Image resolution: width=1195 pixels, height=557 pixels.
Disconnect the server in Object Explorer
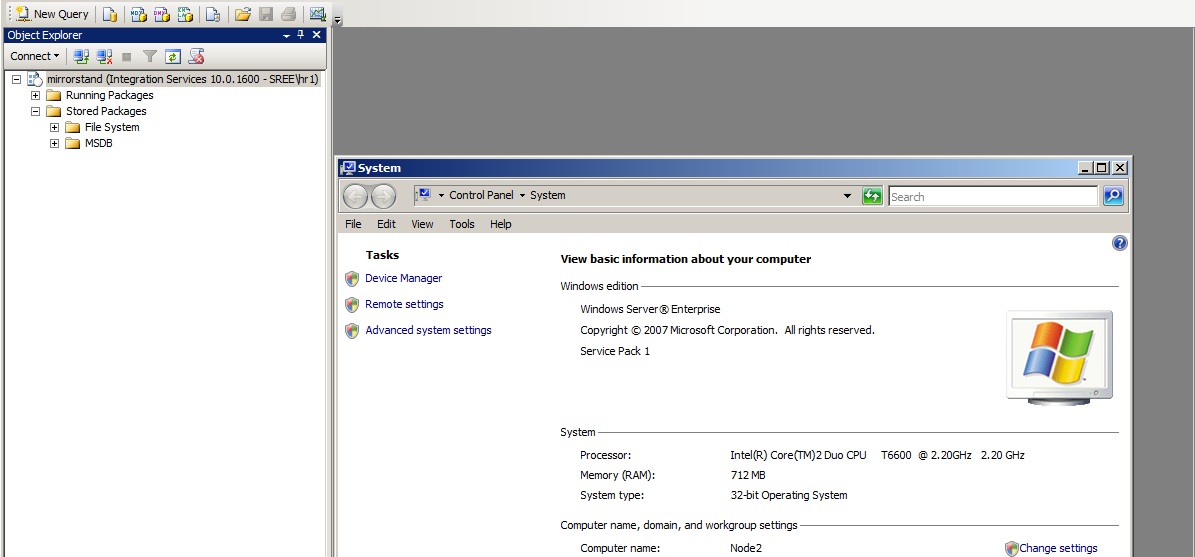pyautogui.click(x=104, y=56)
